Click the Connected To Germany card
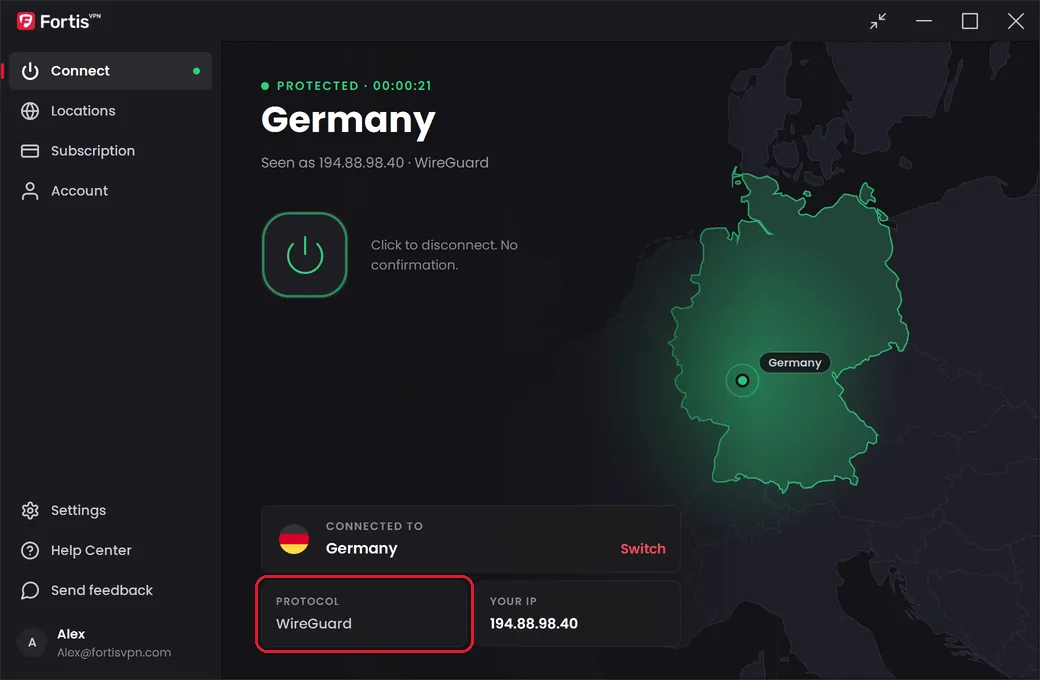Screen dimensions: 1040x680 (471, 539)
